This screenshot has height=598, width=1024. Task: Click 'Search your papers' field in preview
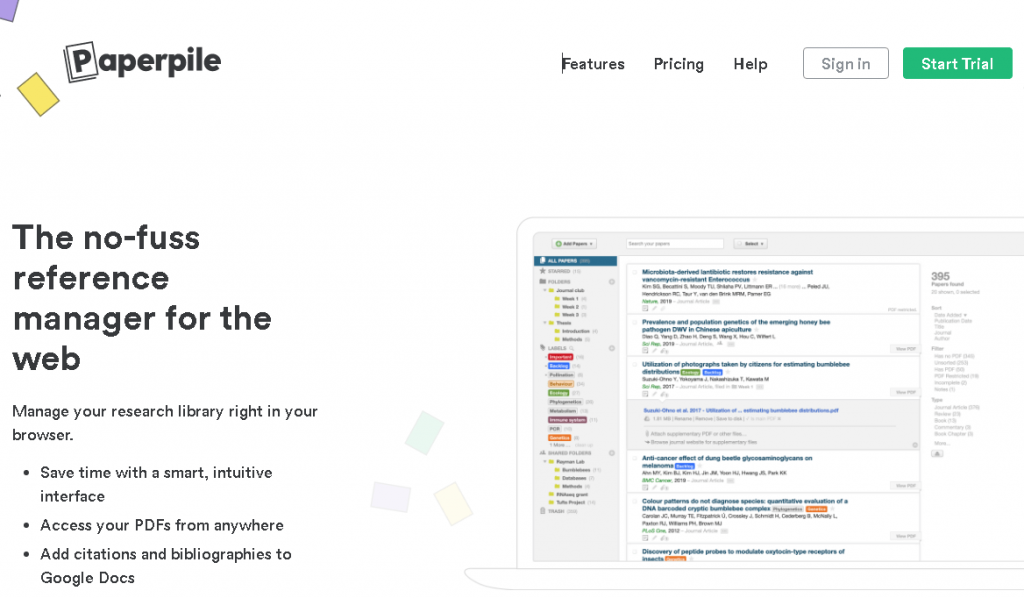pos(675,244)
